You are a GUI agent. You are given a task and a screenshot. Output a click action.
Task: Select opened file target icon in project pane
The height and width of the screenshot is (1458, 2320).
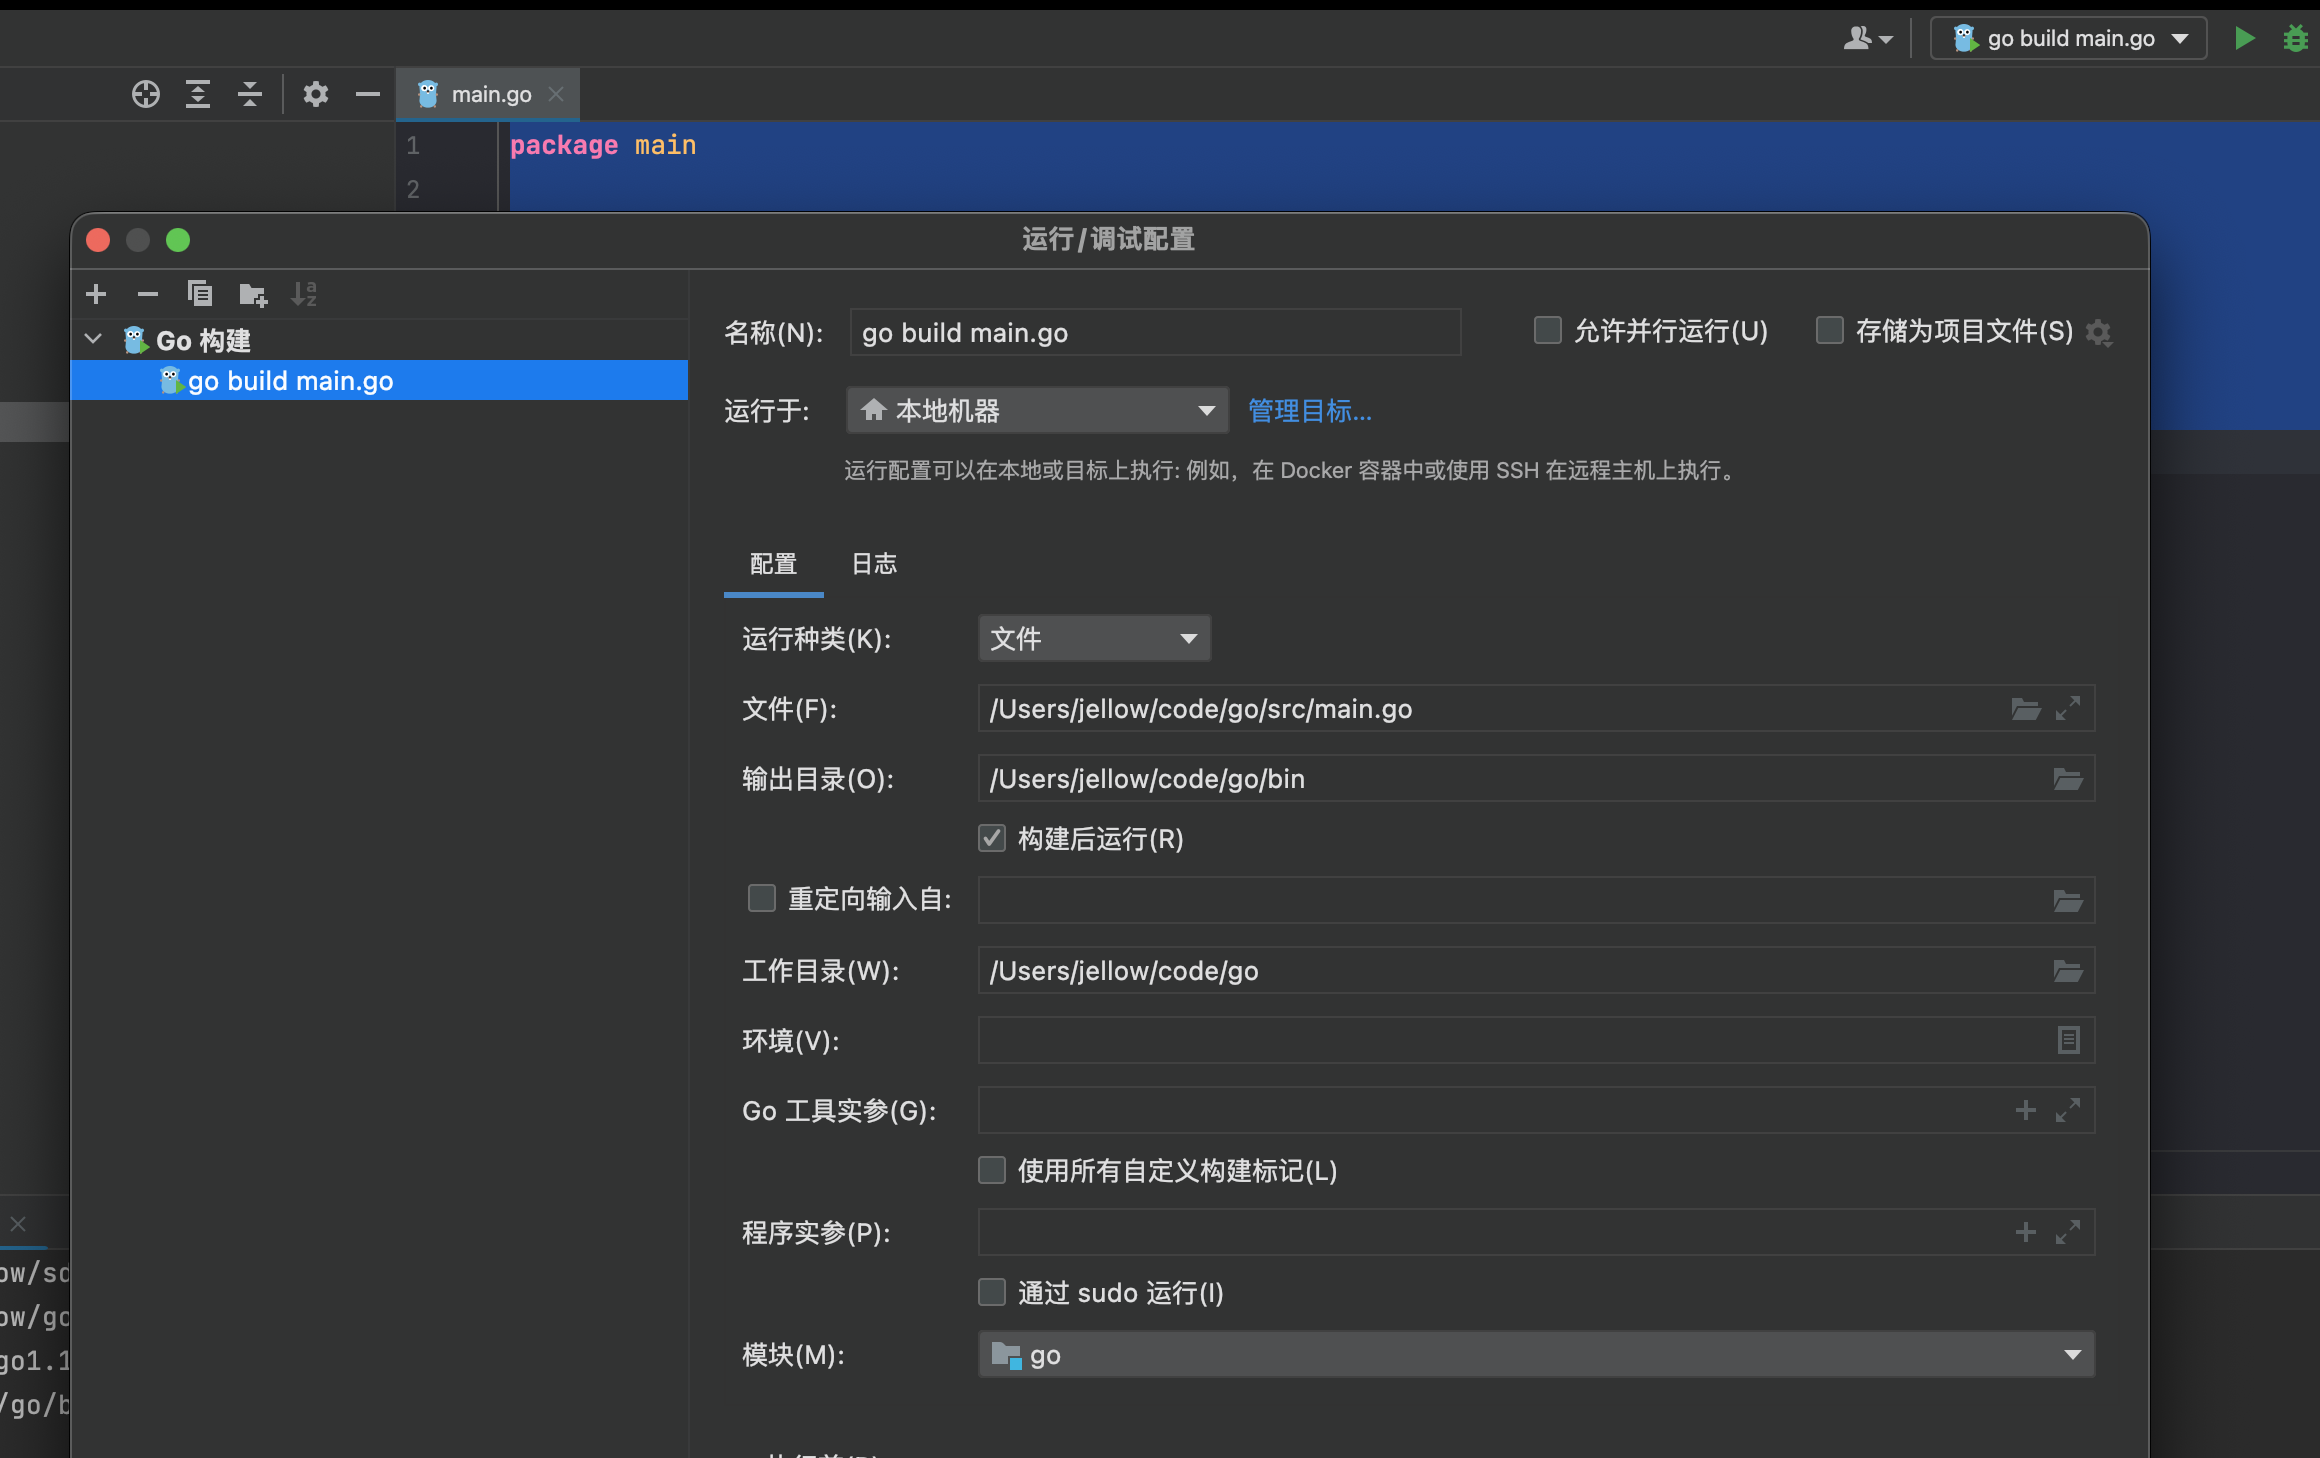click(146, 94)
